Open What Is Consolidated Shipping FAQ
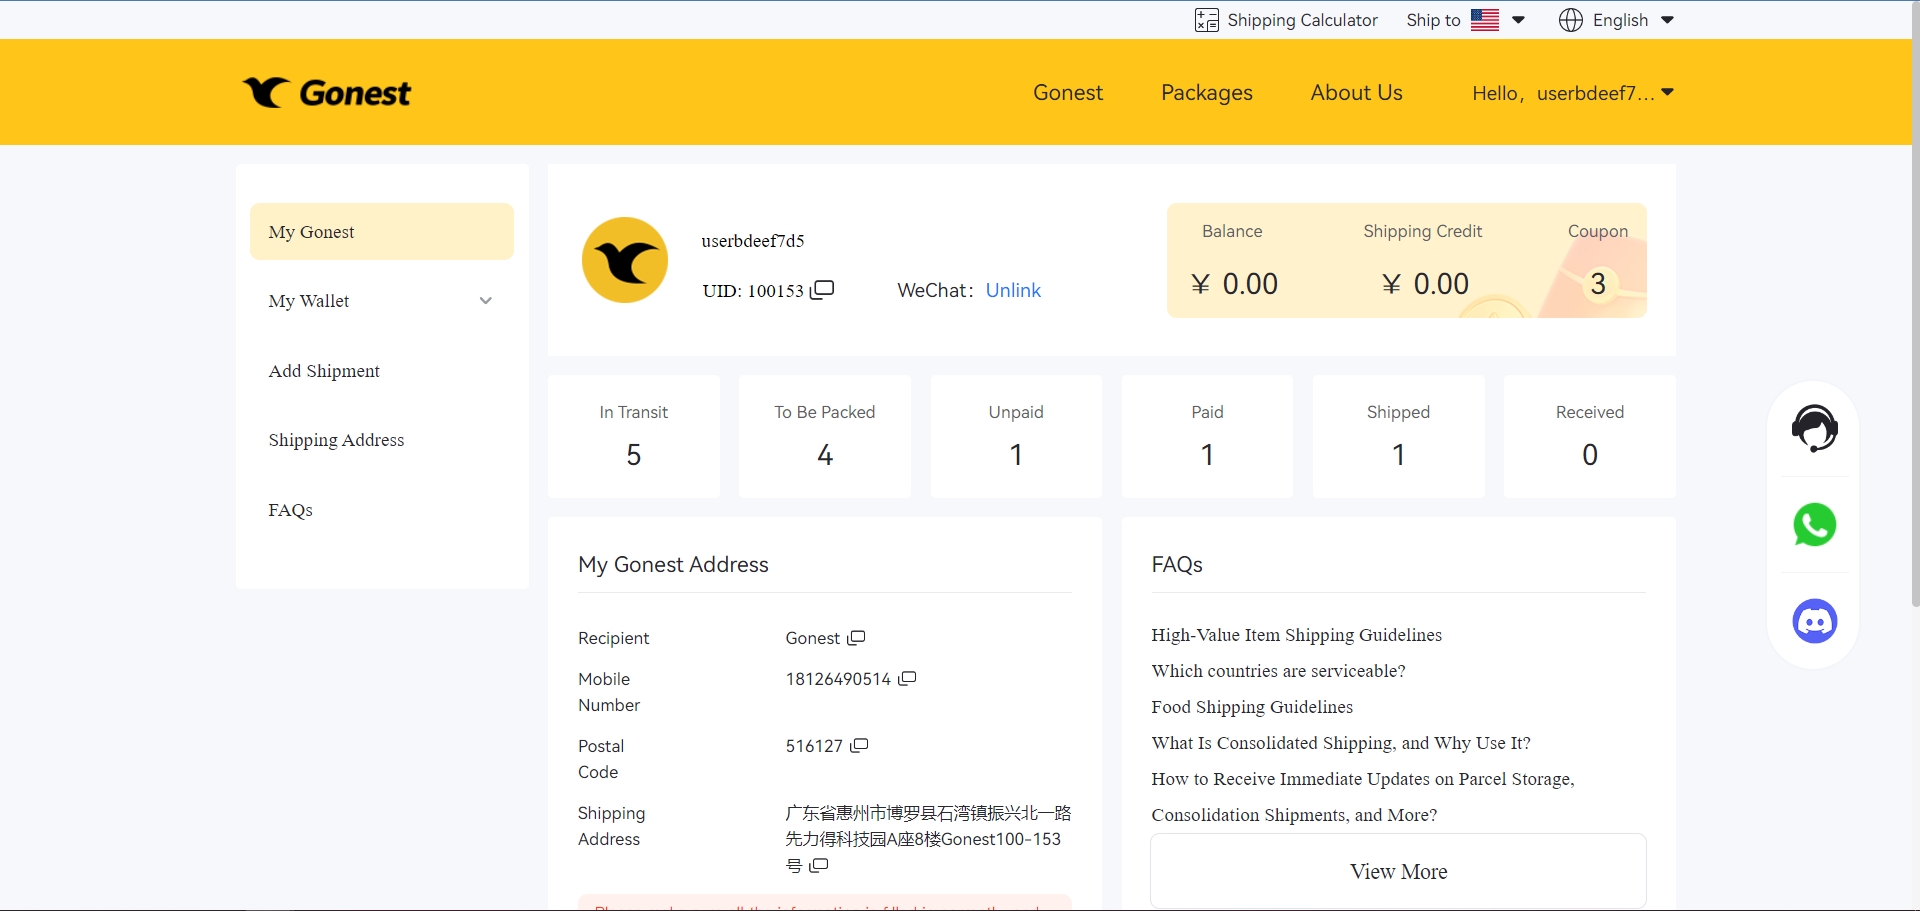1920x911 pixels. [x=1341, y=743]
